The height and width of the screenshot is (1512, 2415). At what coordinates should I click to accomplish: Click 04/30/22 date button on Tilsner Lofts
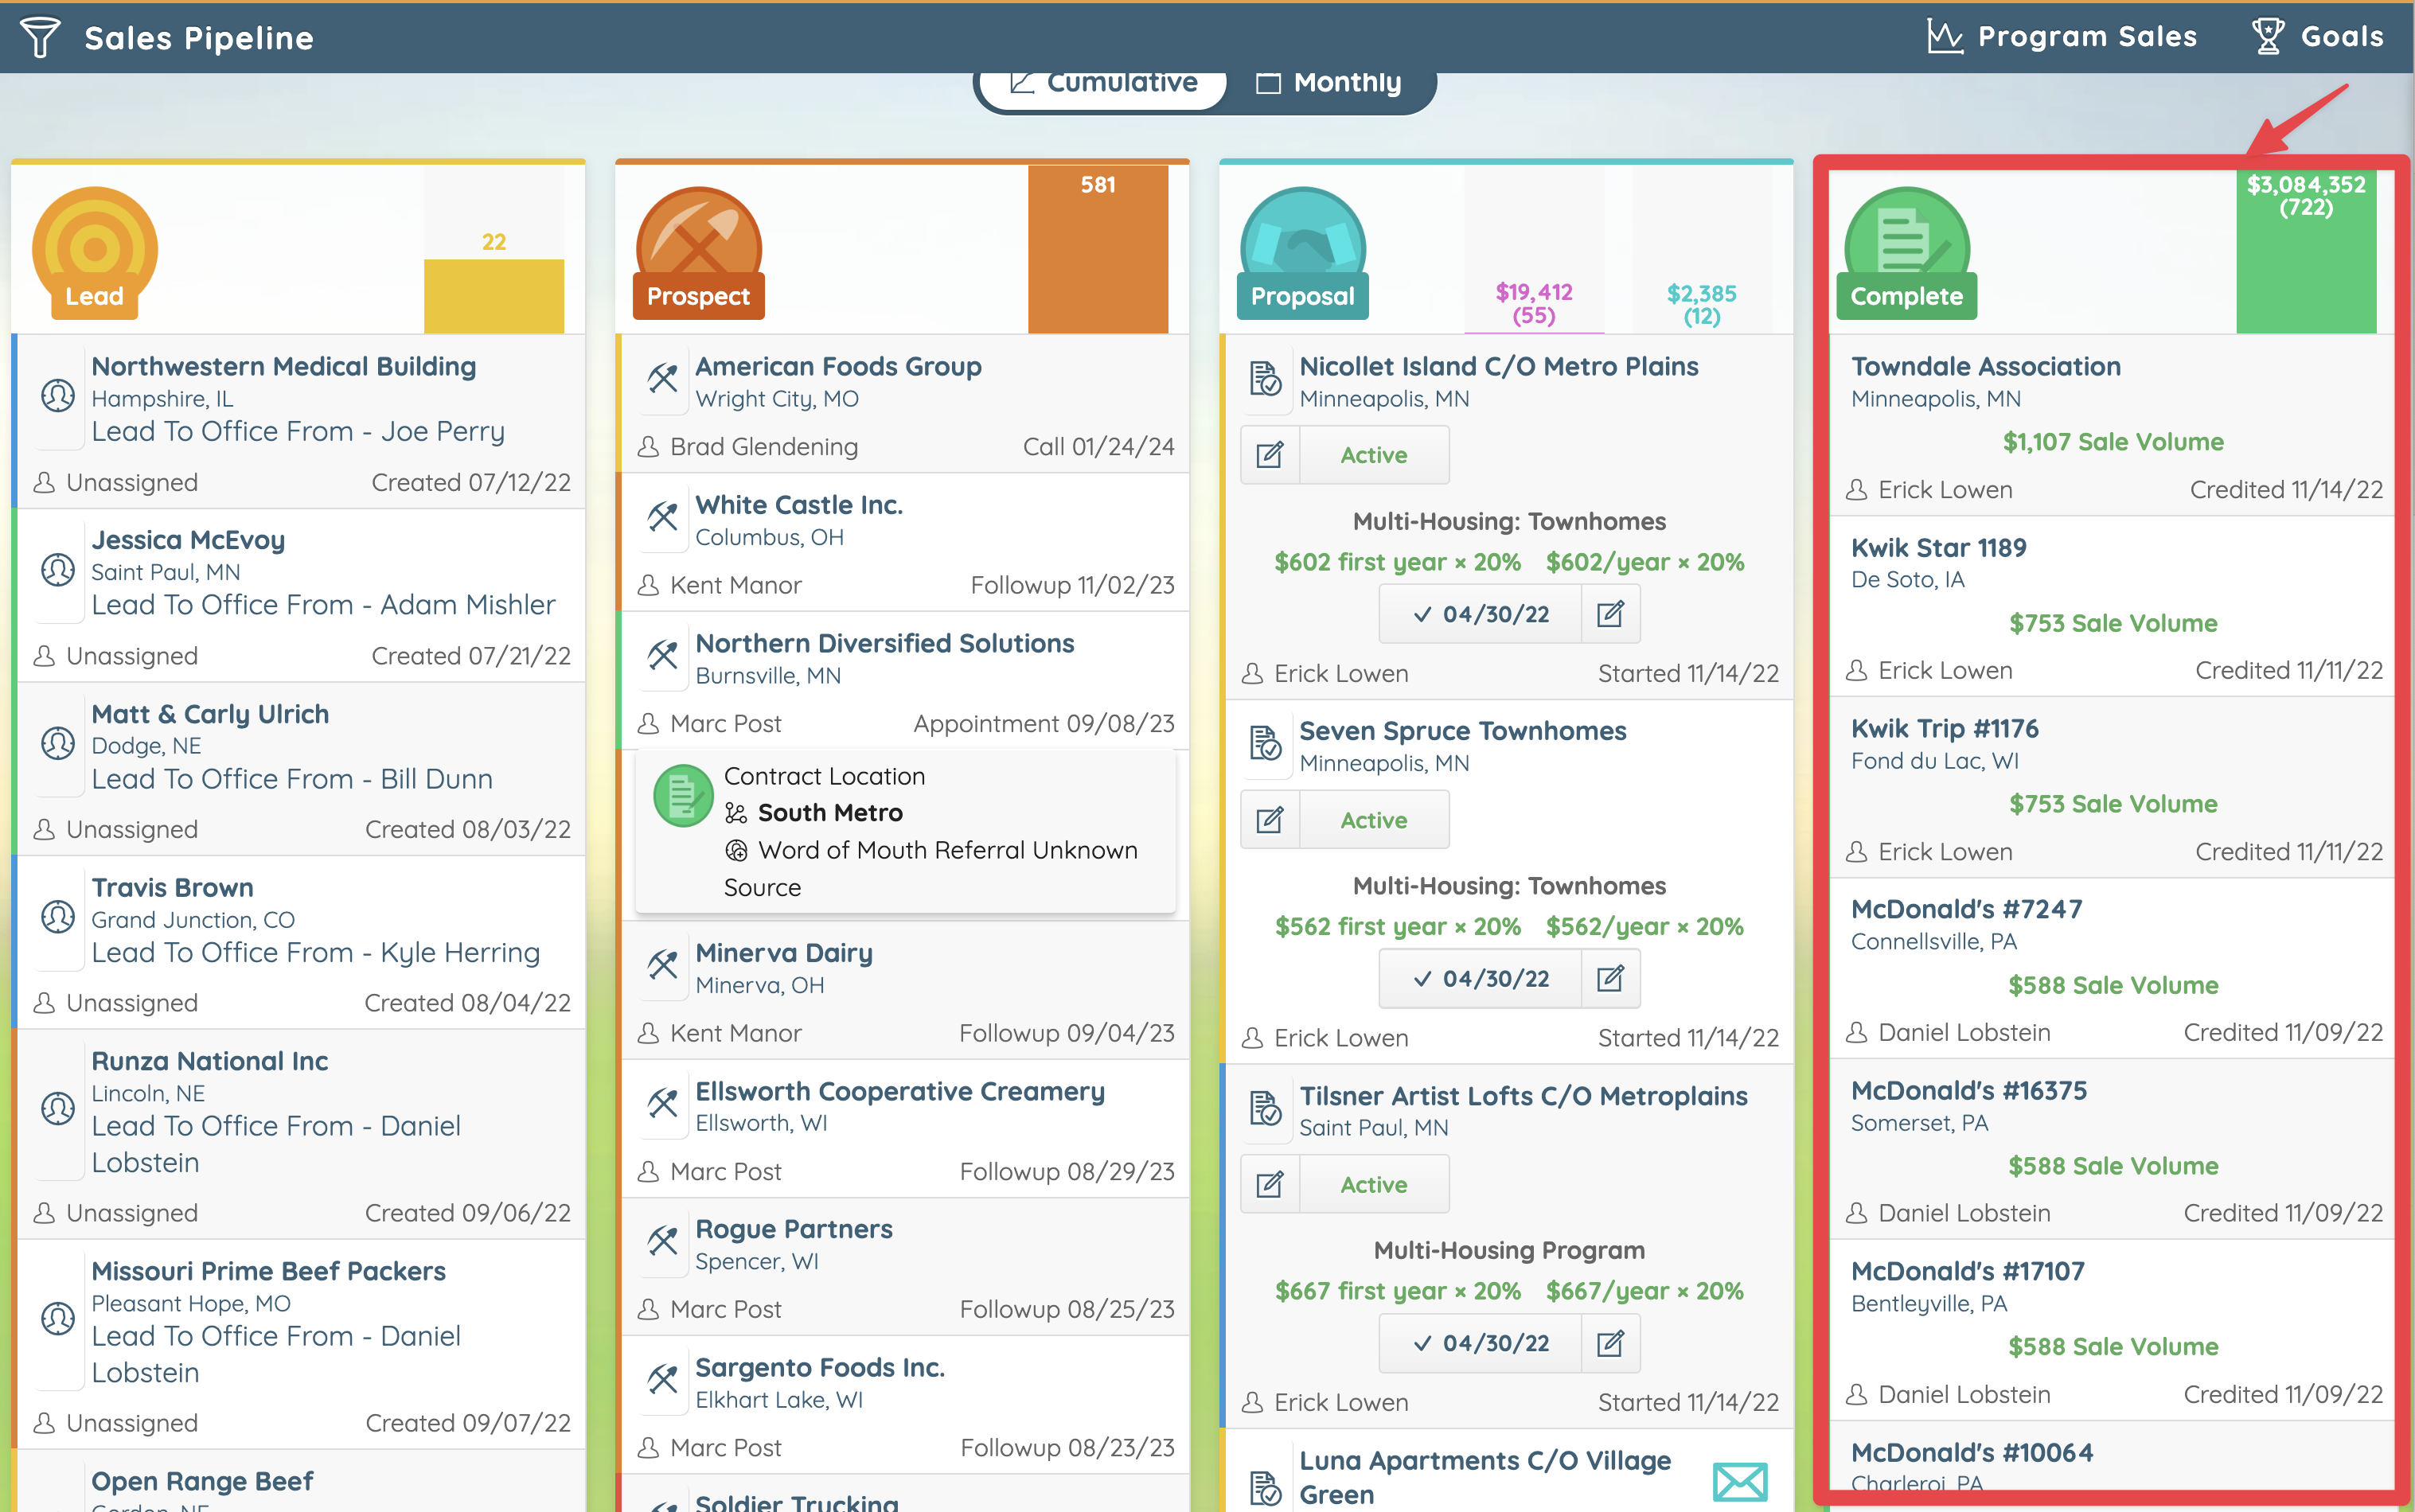coord(1481,1343)
